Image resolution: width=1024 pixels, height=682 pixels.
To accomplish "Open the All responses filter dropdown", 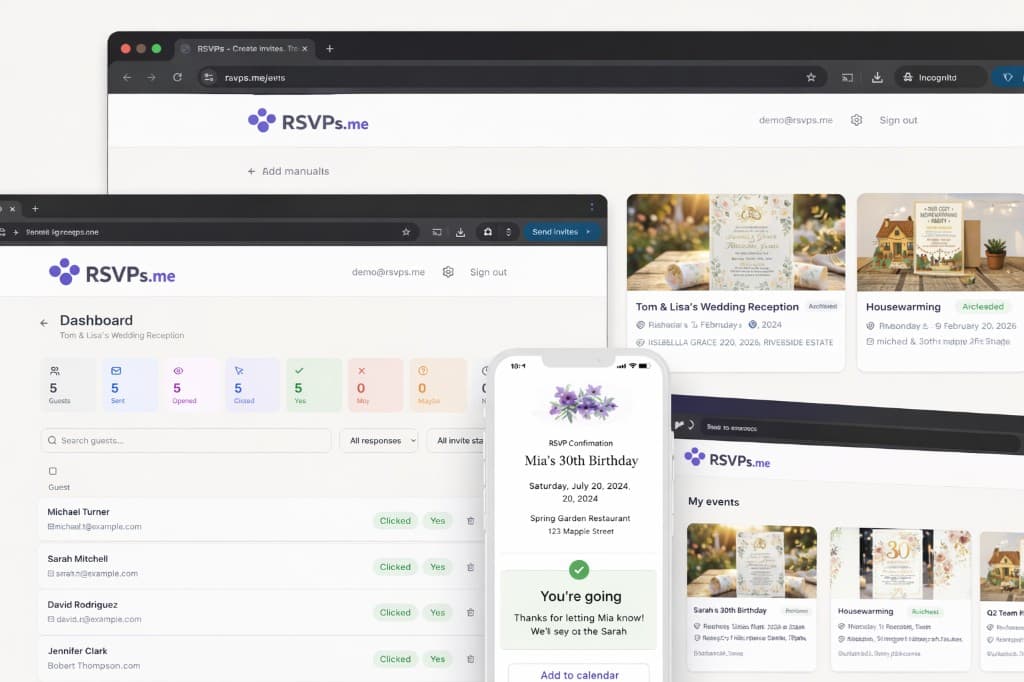I will (x=379, y=440).
